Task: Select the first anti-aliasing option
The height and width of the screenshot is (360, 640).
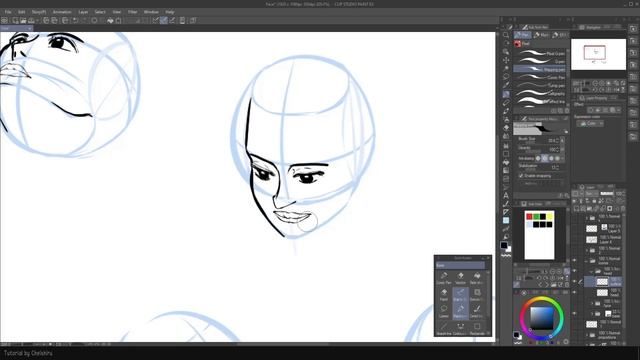Action: pos(538,158)
